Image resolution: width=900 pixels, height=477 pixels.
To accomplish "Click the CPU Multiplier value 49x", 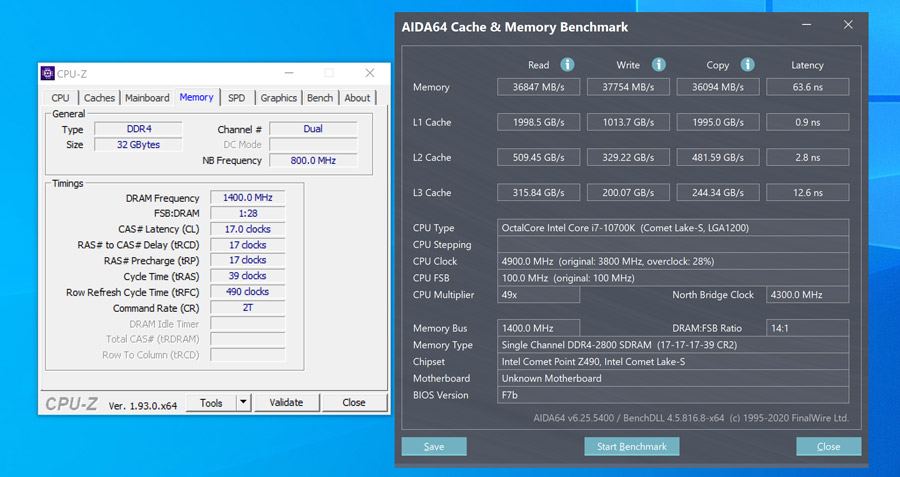I will click(538, 294).
